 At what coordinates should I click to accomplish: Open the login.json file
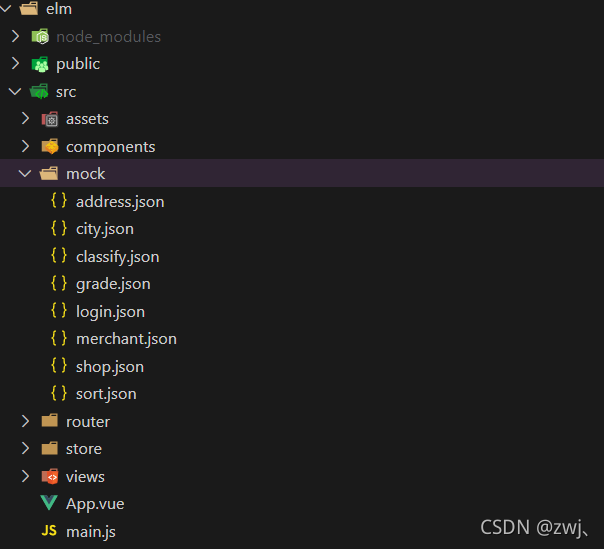point(110,312)
